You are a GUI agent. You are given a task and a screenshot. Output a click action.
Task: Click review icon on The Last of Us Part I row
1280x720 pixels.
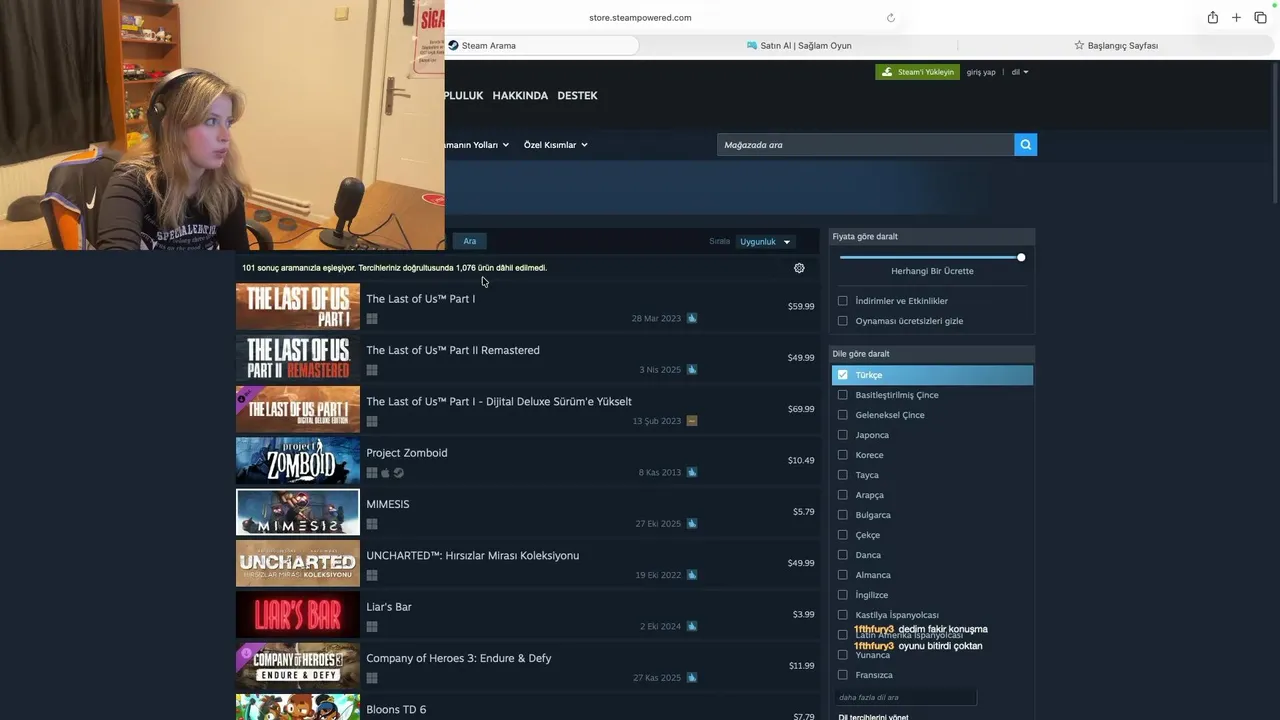point(692,319)
